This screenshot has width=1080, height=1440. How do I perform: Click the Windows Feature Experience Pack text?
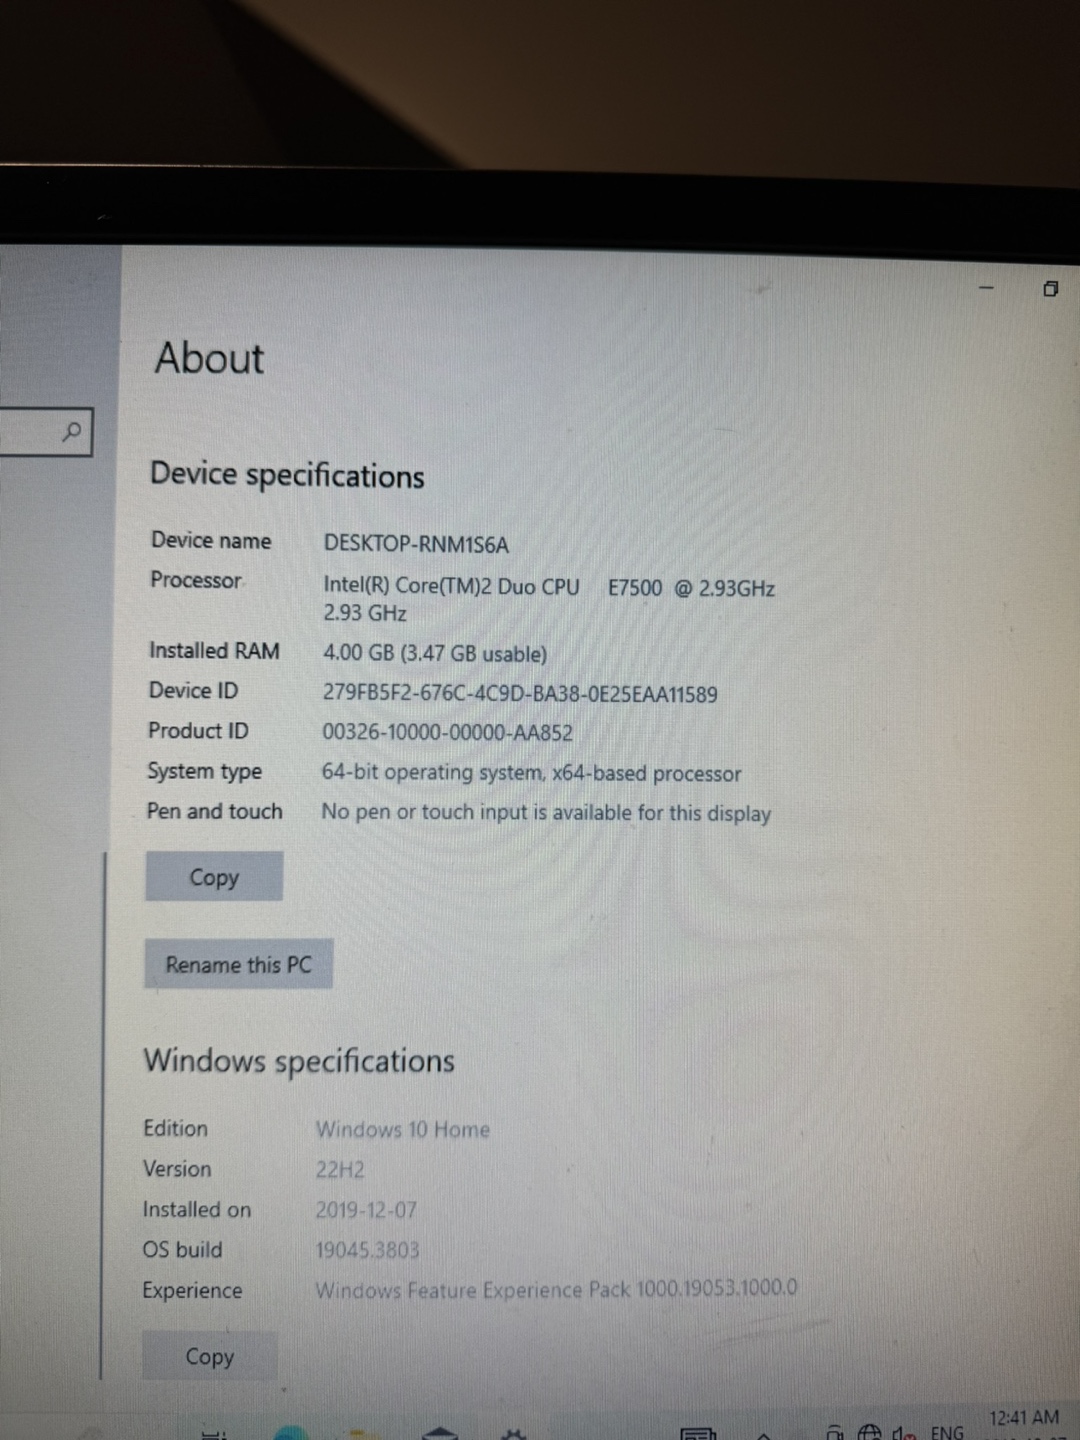pyautogui.click(x=556, y=1289)
